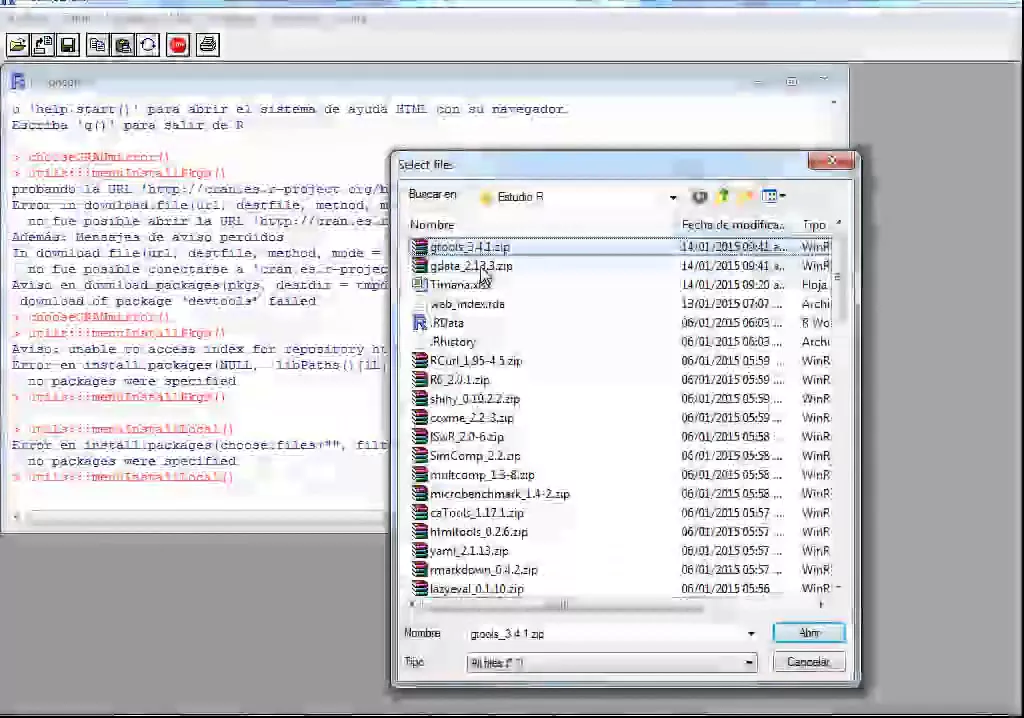Click the Copy toolbar icon in RGui
The image size is (1024, 718).
[97, 45]
